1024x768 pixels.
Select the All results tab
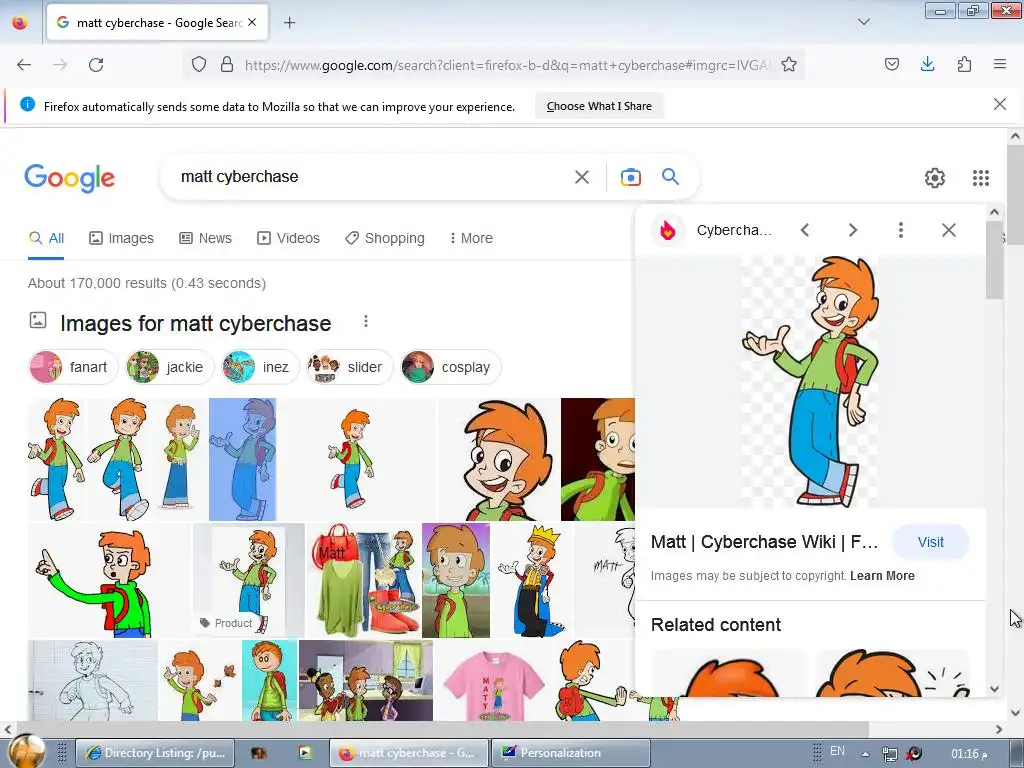(x=46, y=238)
